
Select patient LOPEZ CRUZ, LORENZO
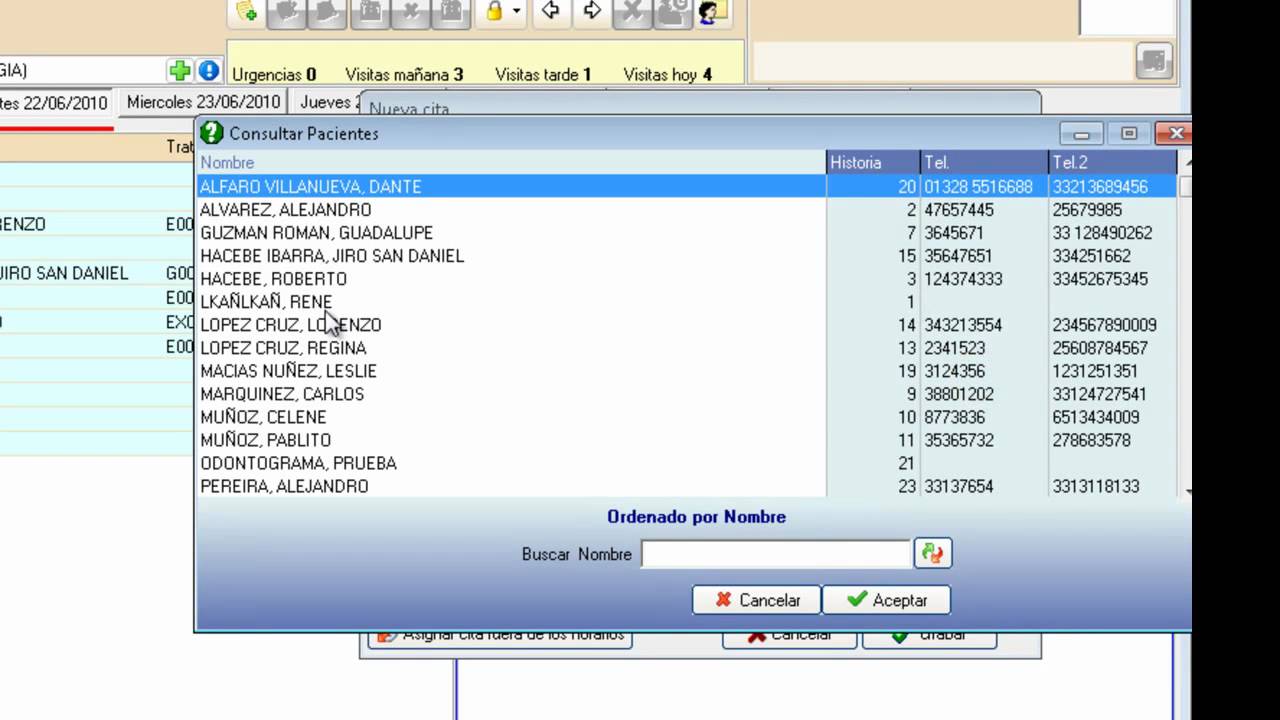pos(511,324)
